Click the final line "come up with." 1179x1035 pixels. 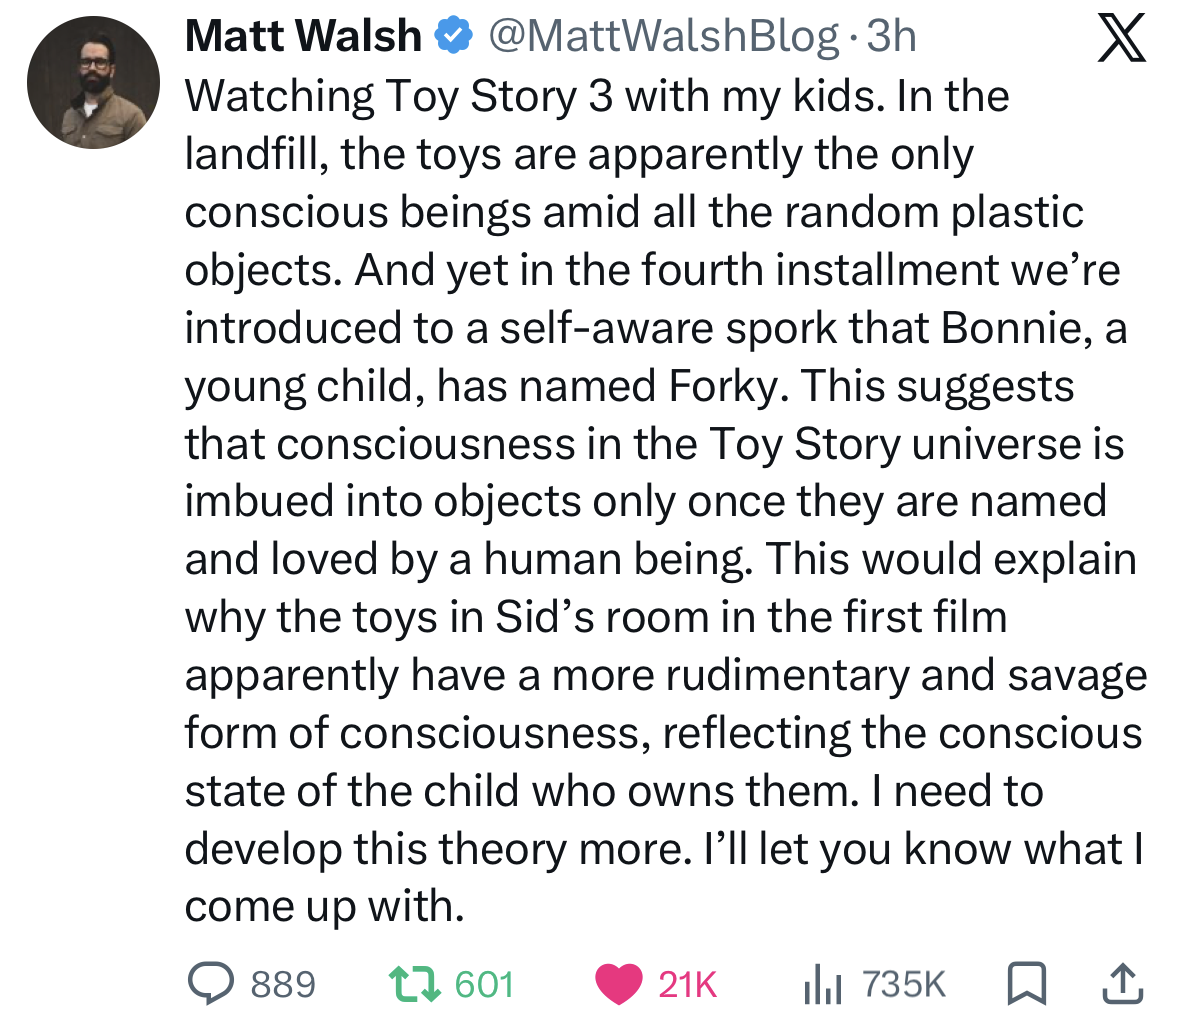325,906
